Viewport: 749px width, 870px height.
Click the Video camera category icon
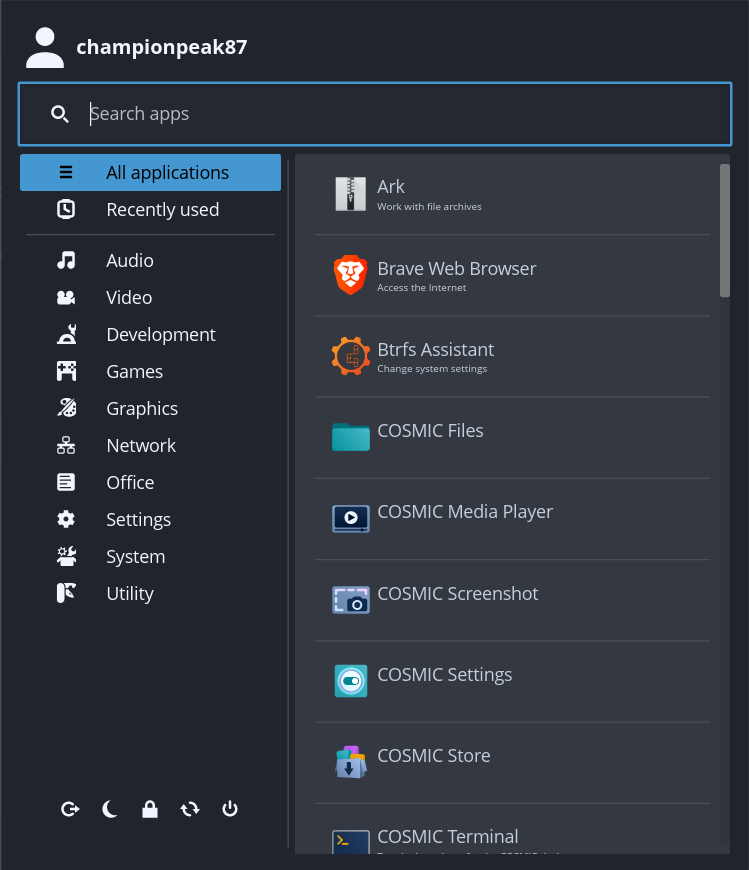[x=66, y=297]
